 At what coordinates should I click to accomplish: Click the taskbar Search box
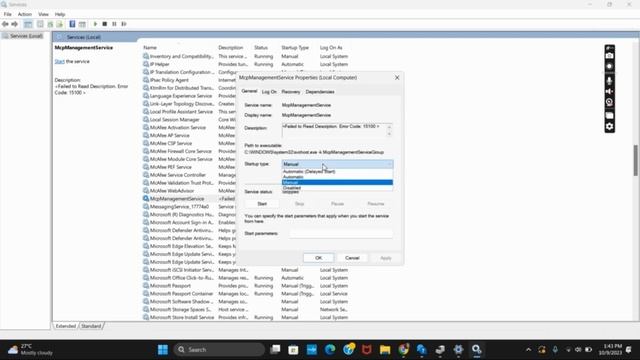(x=219, y=350)
